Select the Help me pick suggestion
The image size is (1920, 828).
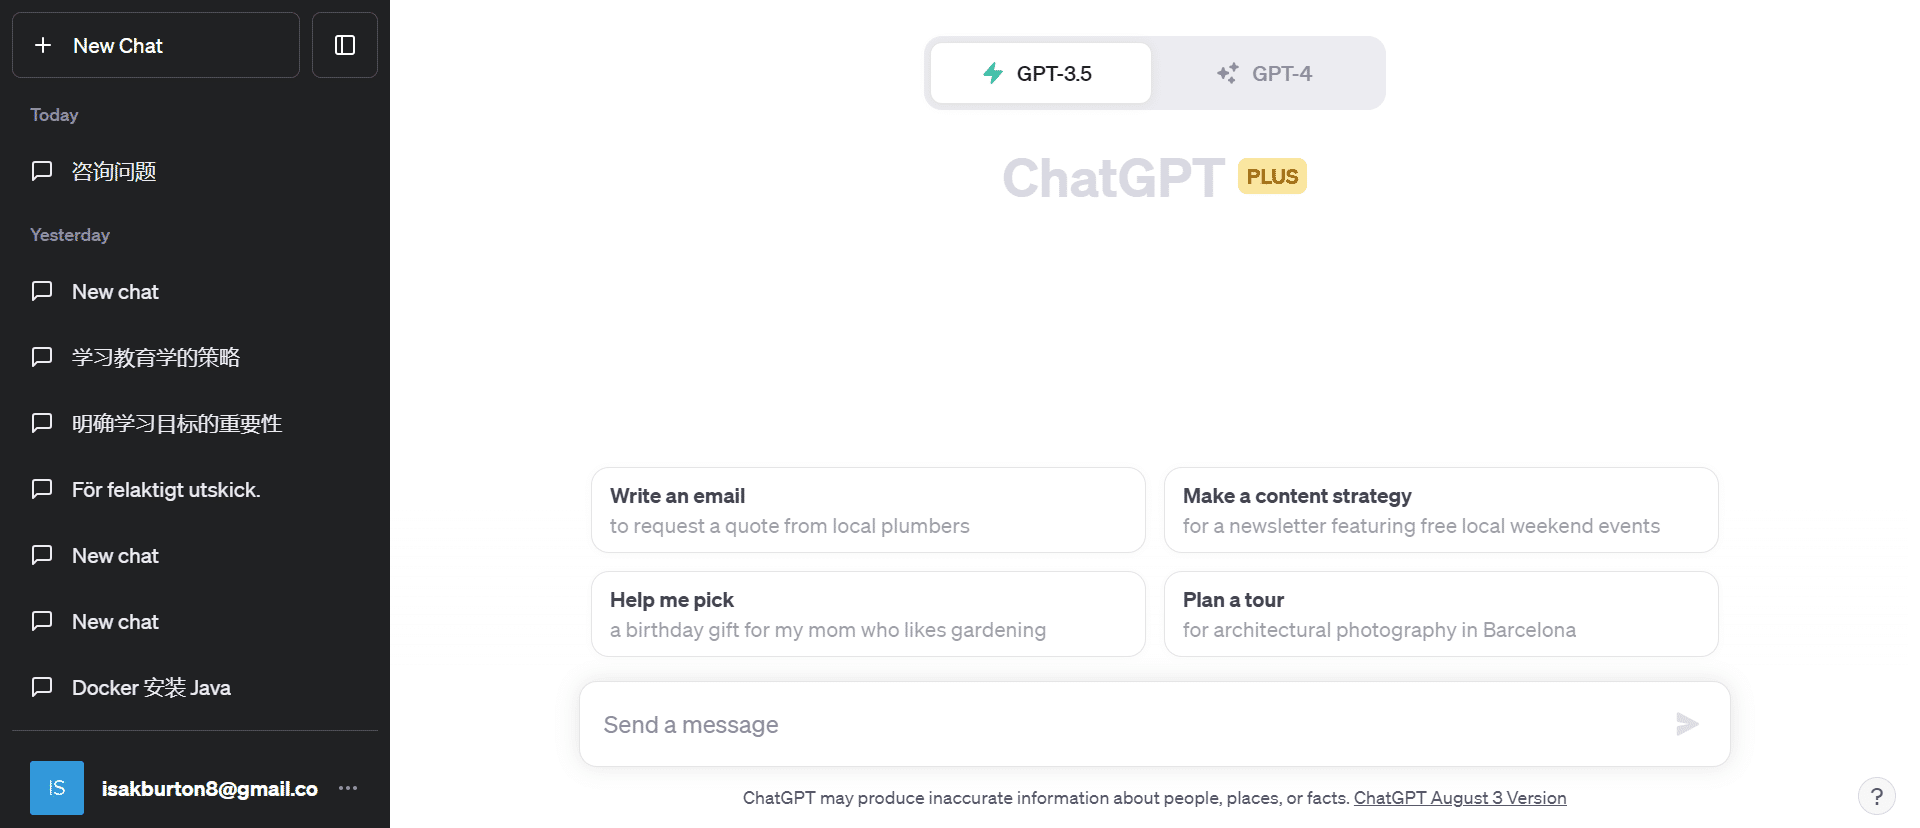point(867,614)
